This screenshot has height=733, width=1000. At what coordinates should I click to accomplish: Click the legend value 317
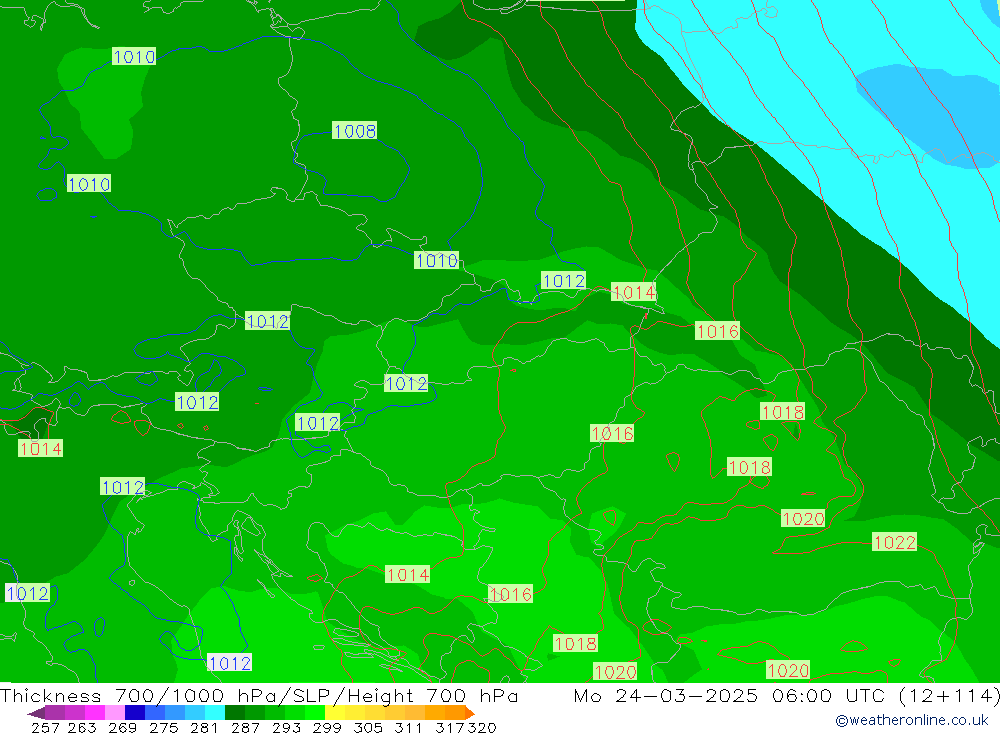tap(450, 727)
